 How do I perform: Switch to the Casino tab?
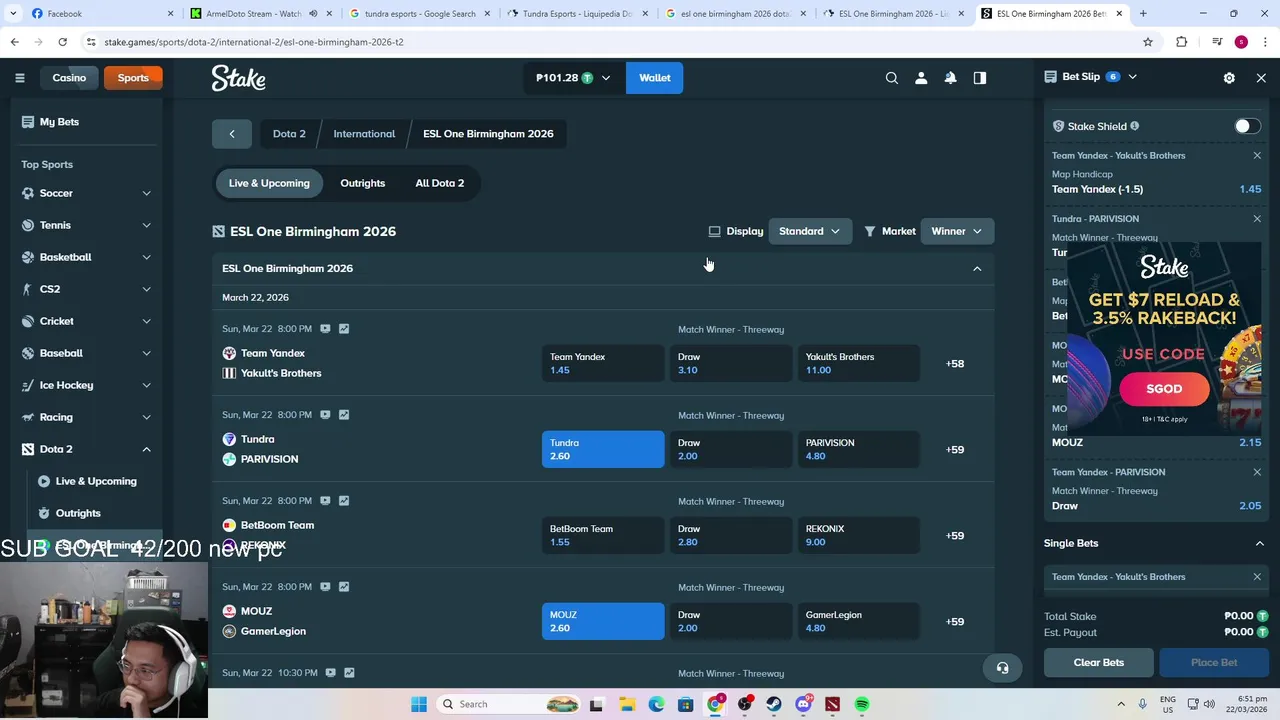[x=69, y=77]
